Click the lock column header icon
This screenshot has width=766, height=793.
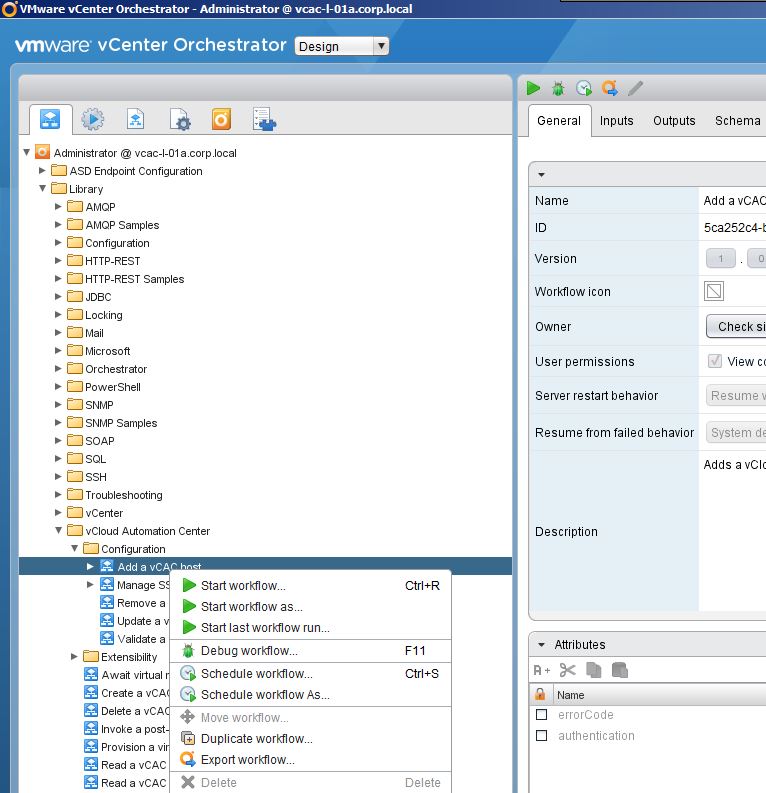(x=540, y=694)
